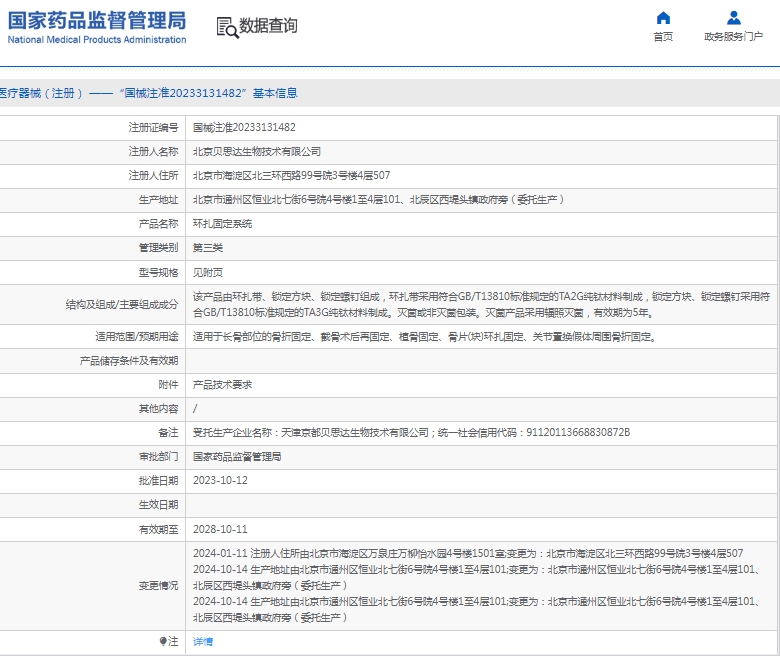Image resolution: width=780 pixels, height=659 pixels.
Task: Click the 注册人住所 row label
Action: pos(153,175)
